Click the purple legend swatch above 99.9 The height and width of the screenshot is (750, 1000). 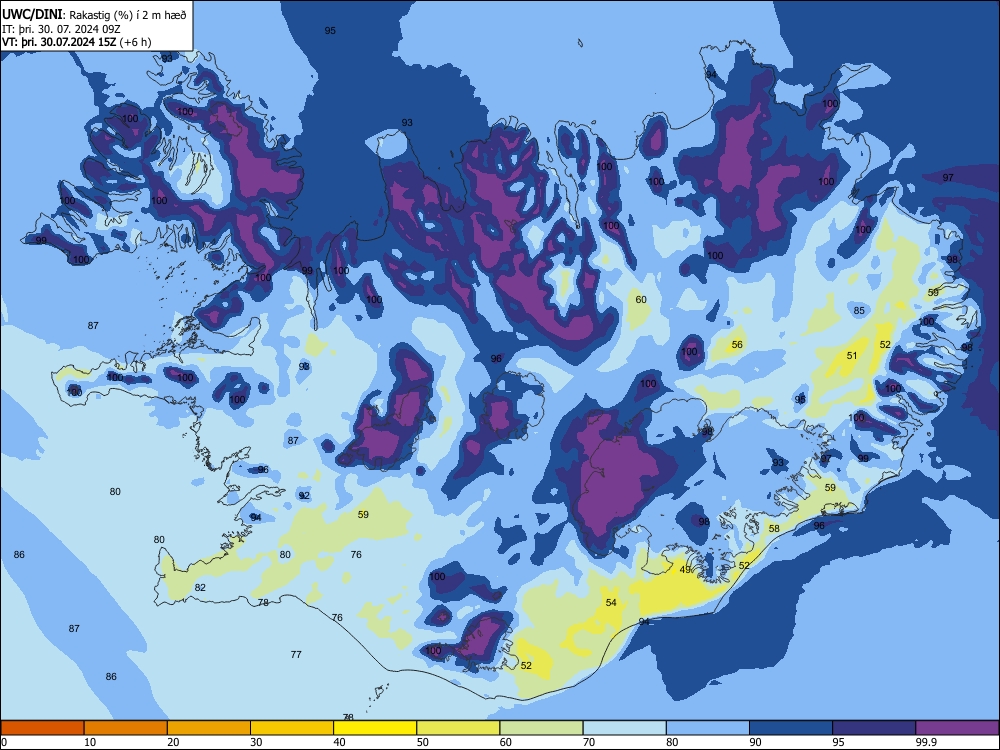tap(957, 728)
